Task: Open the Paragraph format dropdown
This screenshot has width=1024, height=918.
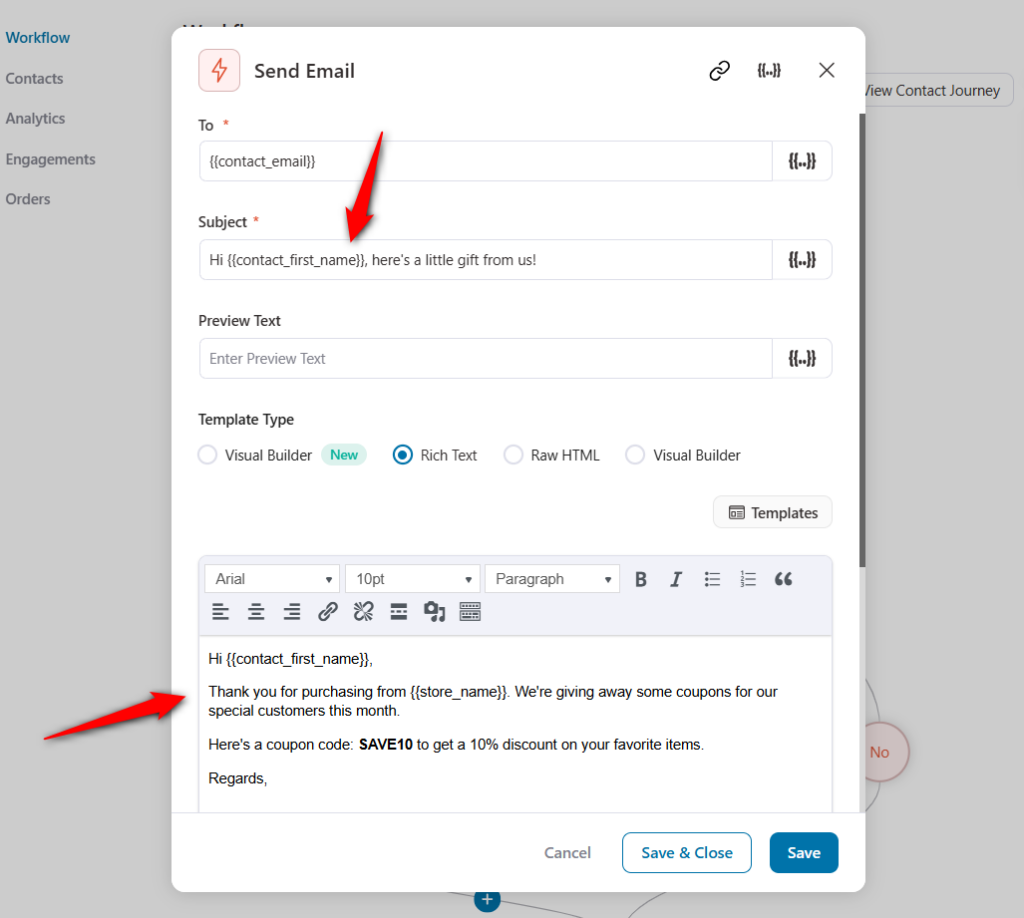Action: coord(552,579)
